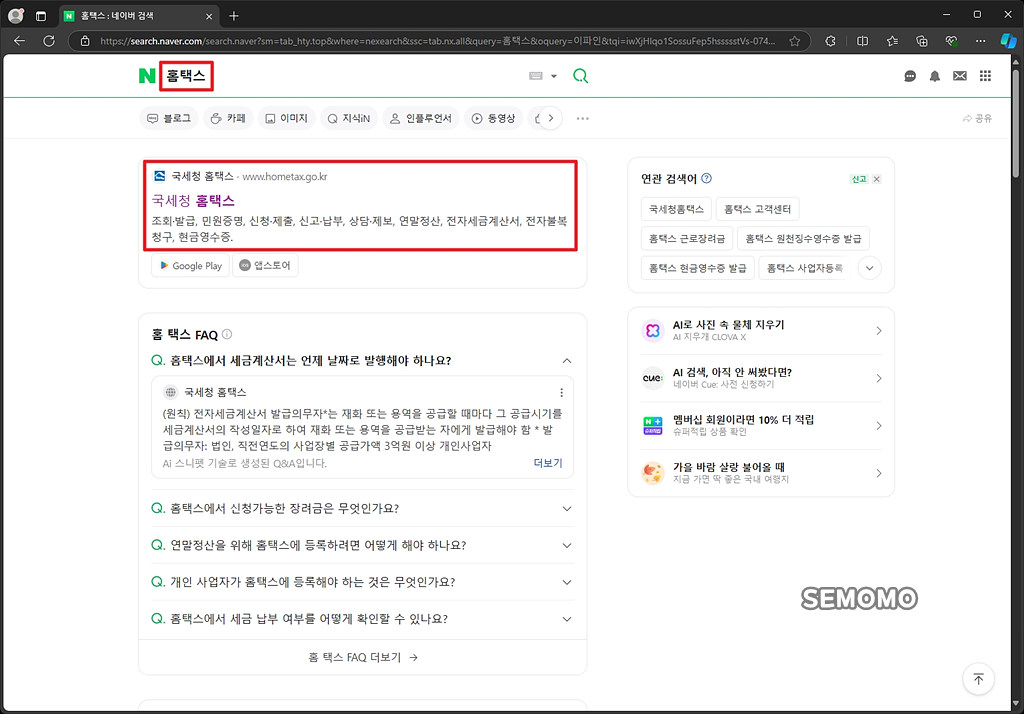This screenshot has height=714, width=1024.
Task: Select the 동영상 search tab
Action: click(494, 118)
